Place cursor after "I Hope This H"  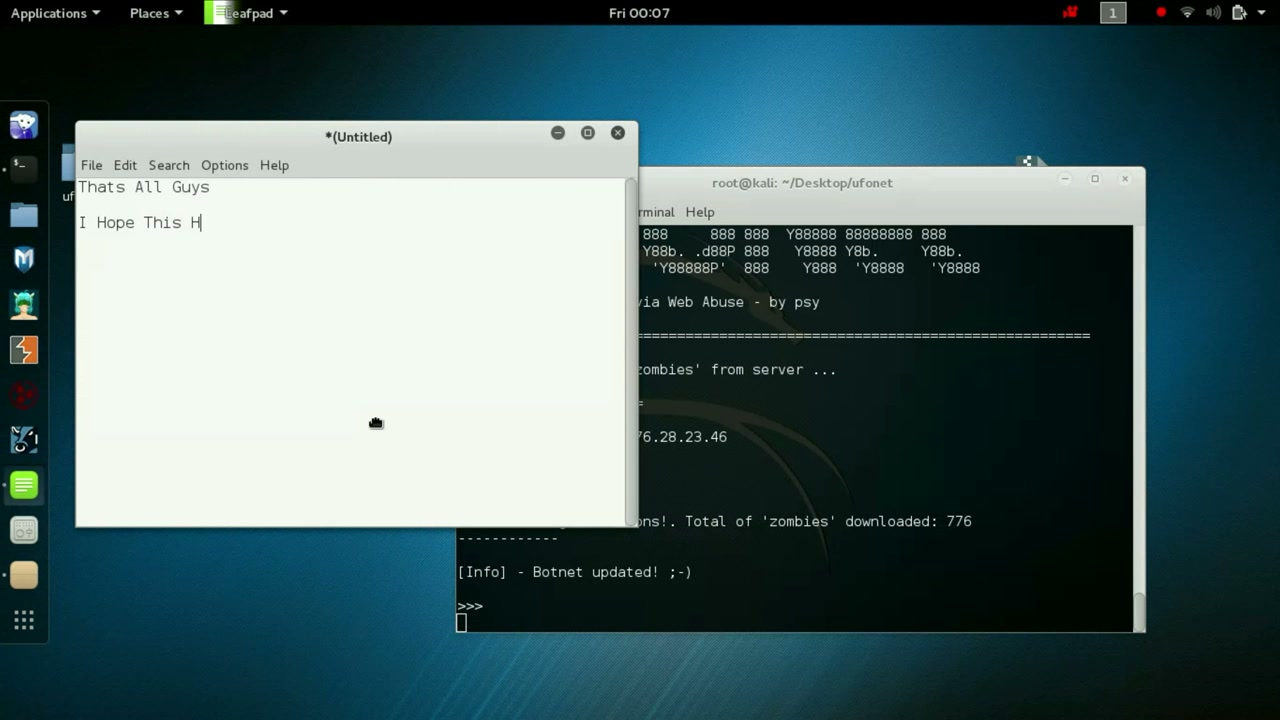(202, 223)
